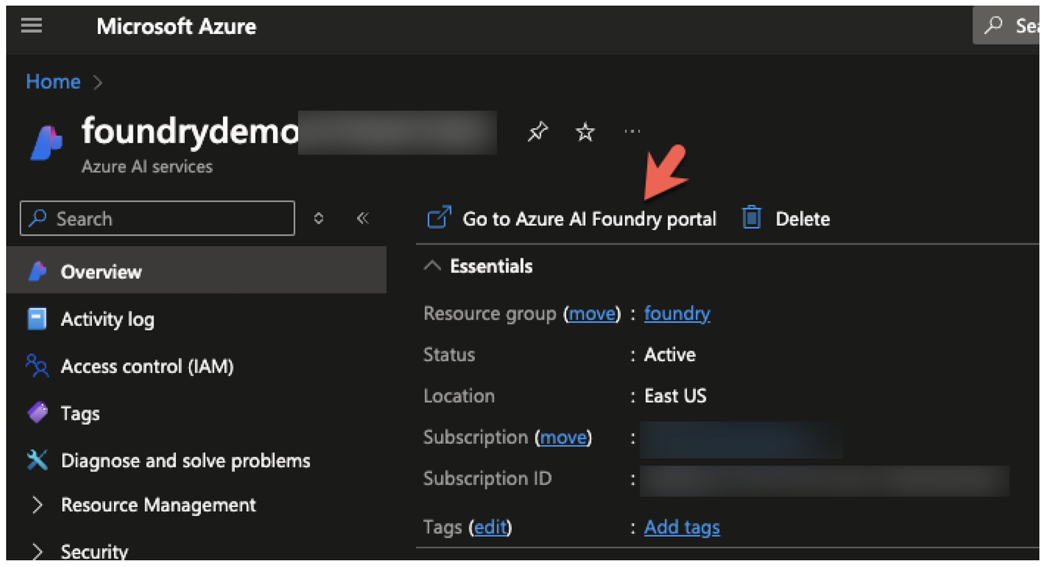This screenshot has width=1050, height=567.
Task: Click Go to Azure AI Foundry portal
Action: click(x=589, y=219)
